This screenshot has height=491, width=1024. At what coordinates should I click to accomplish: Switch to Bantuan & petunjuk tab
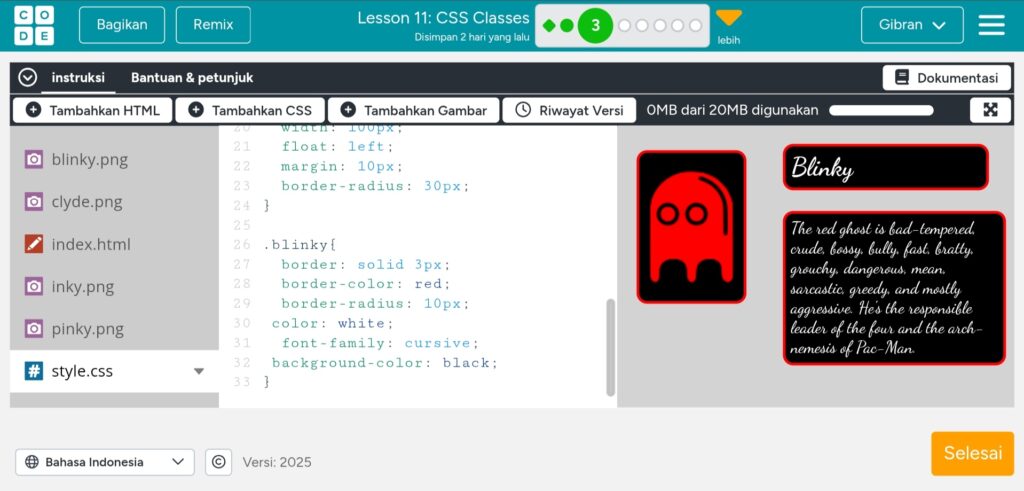(192, 78)
